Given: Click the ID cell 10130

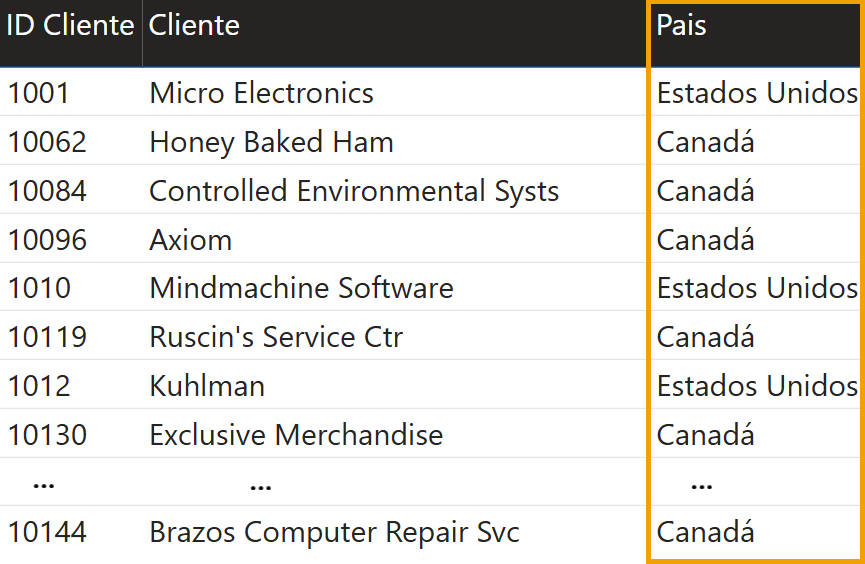Looking at the screenshot, I should (47, 435).
